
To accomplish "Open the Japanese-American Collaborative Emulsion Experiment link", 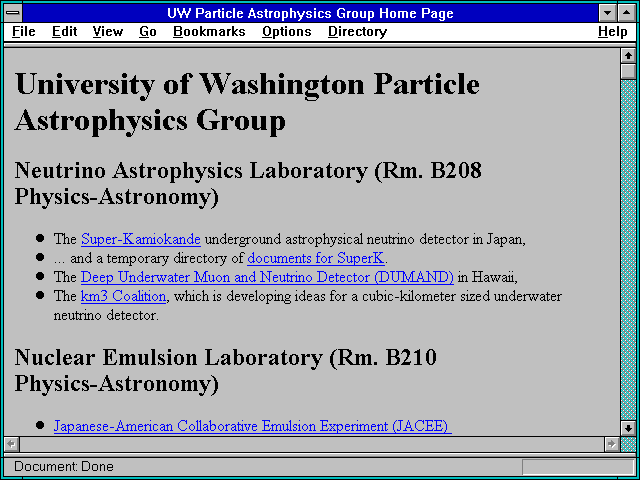I will [x=253, y=426].
